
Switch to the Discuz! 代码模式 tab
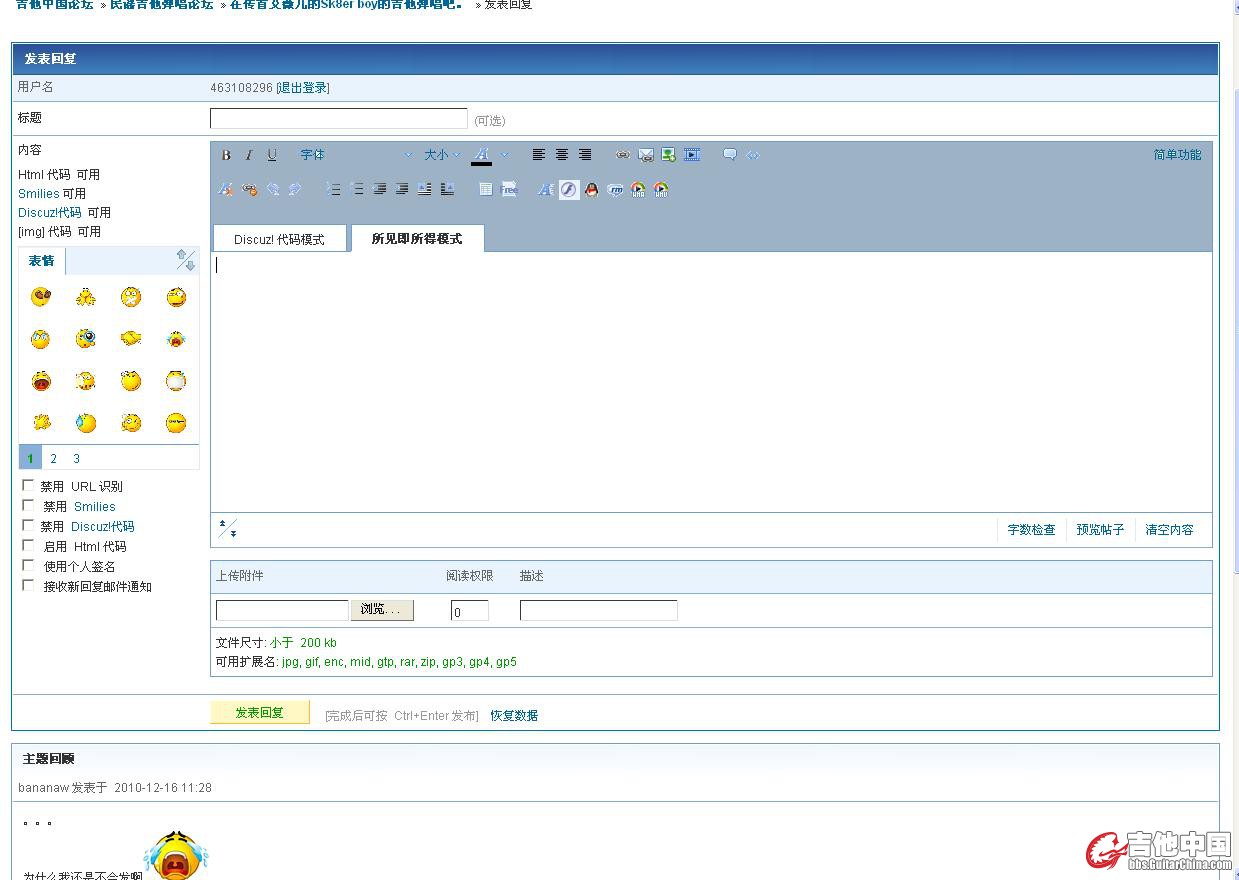pyautogui.click(x=279, y=240)
